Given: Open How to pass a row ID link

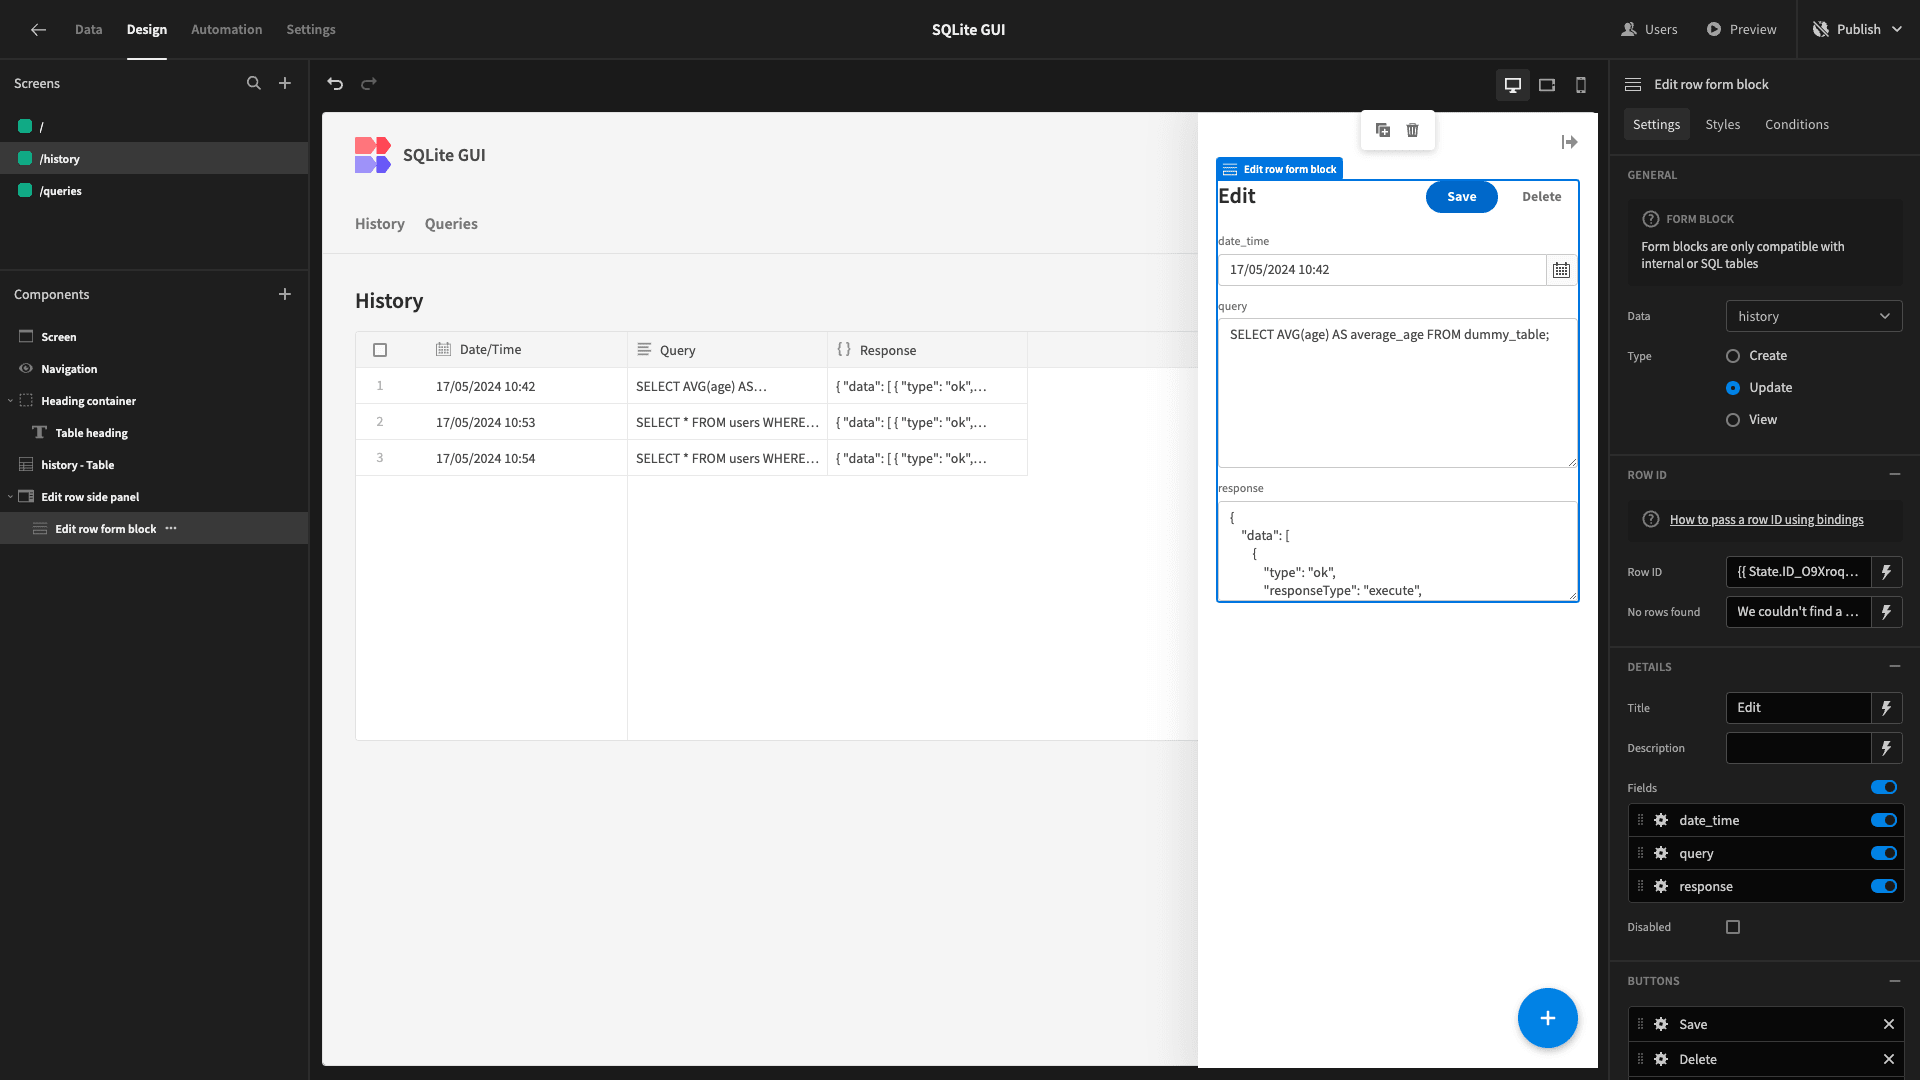Looking at the screenshot, I should (x=1767, y=520).
